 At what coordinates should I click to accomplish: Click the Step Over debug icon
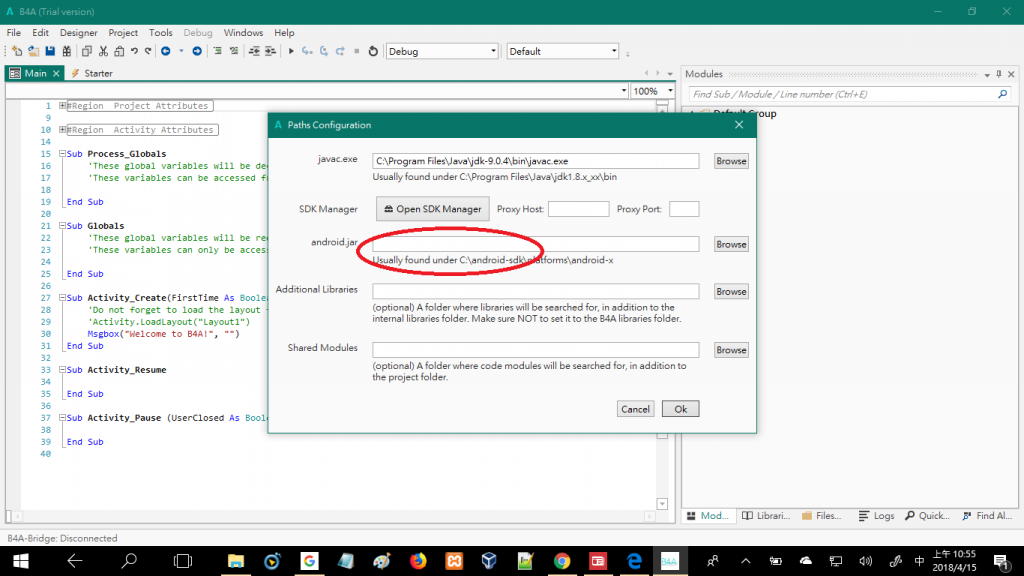[324, 51]
